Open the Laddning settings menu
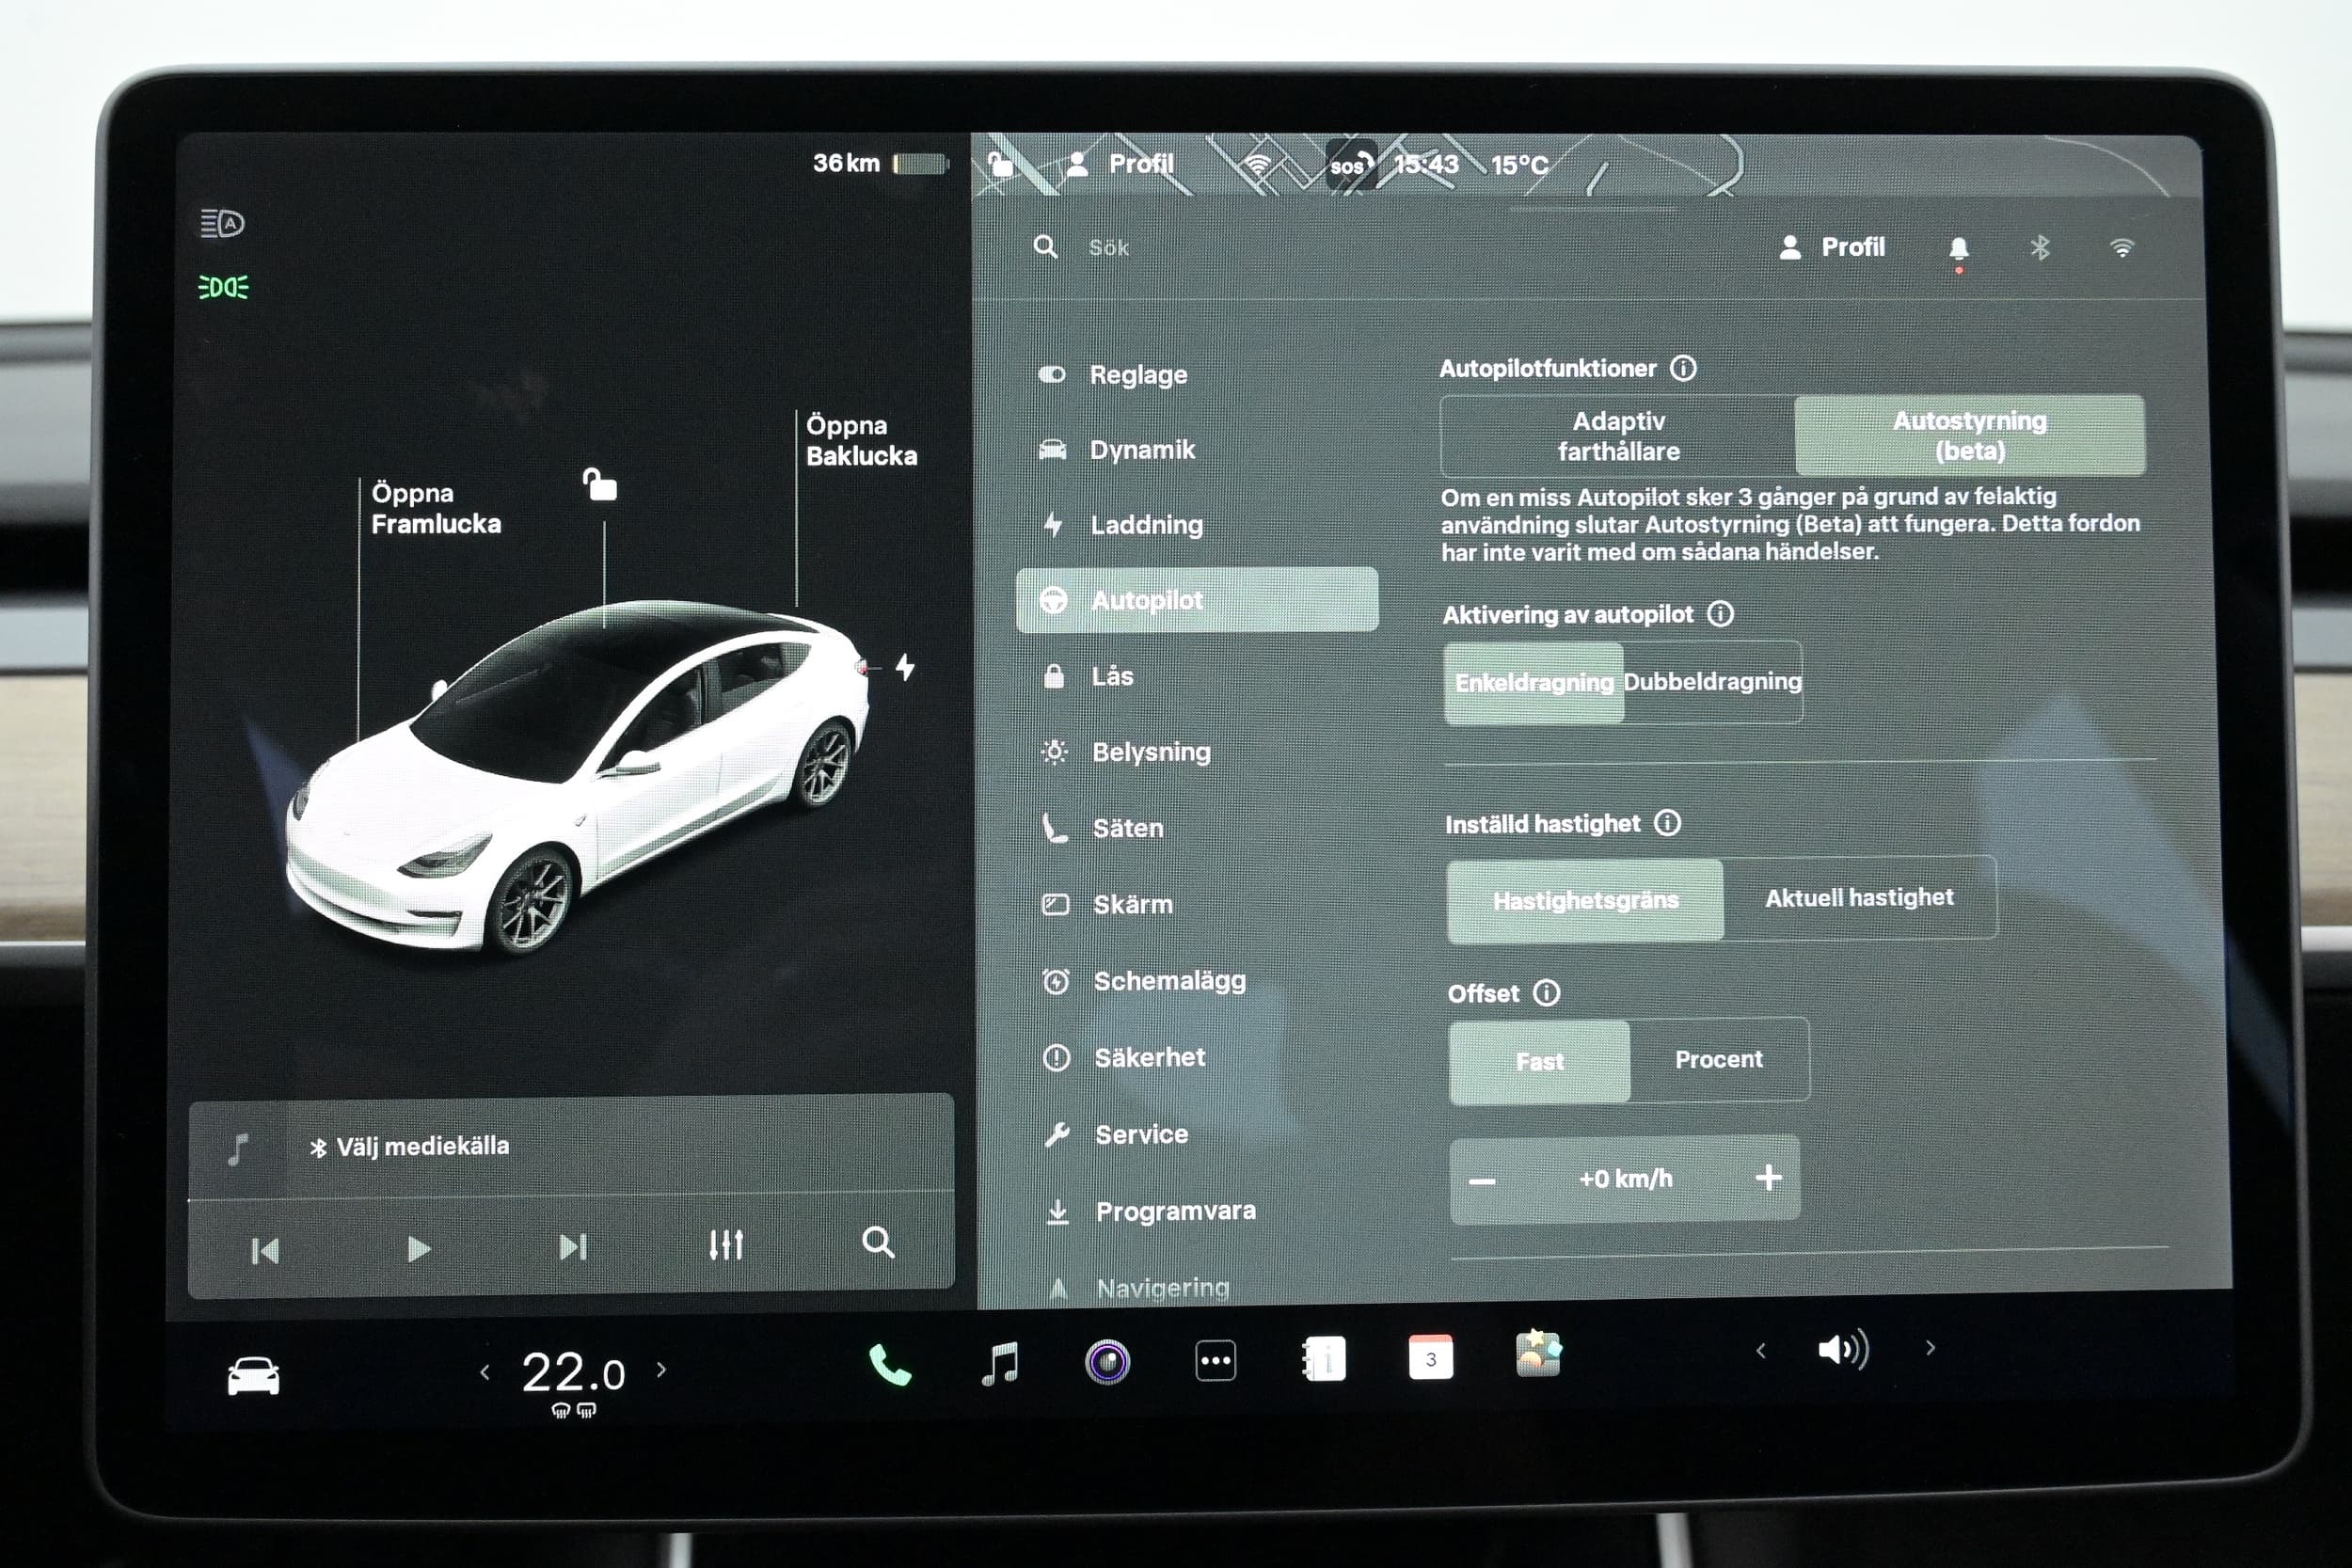 pos(1146,525)
